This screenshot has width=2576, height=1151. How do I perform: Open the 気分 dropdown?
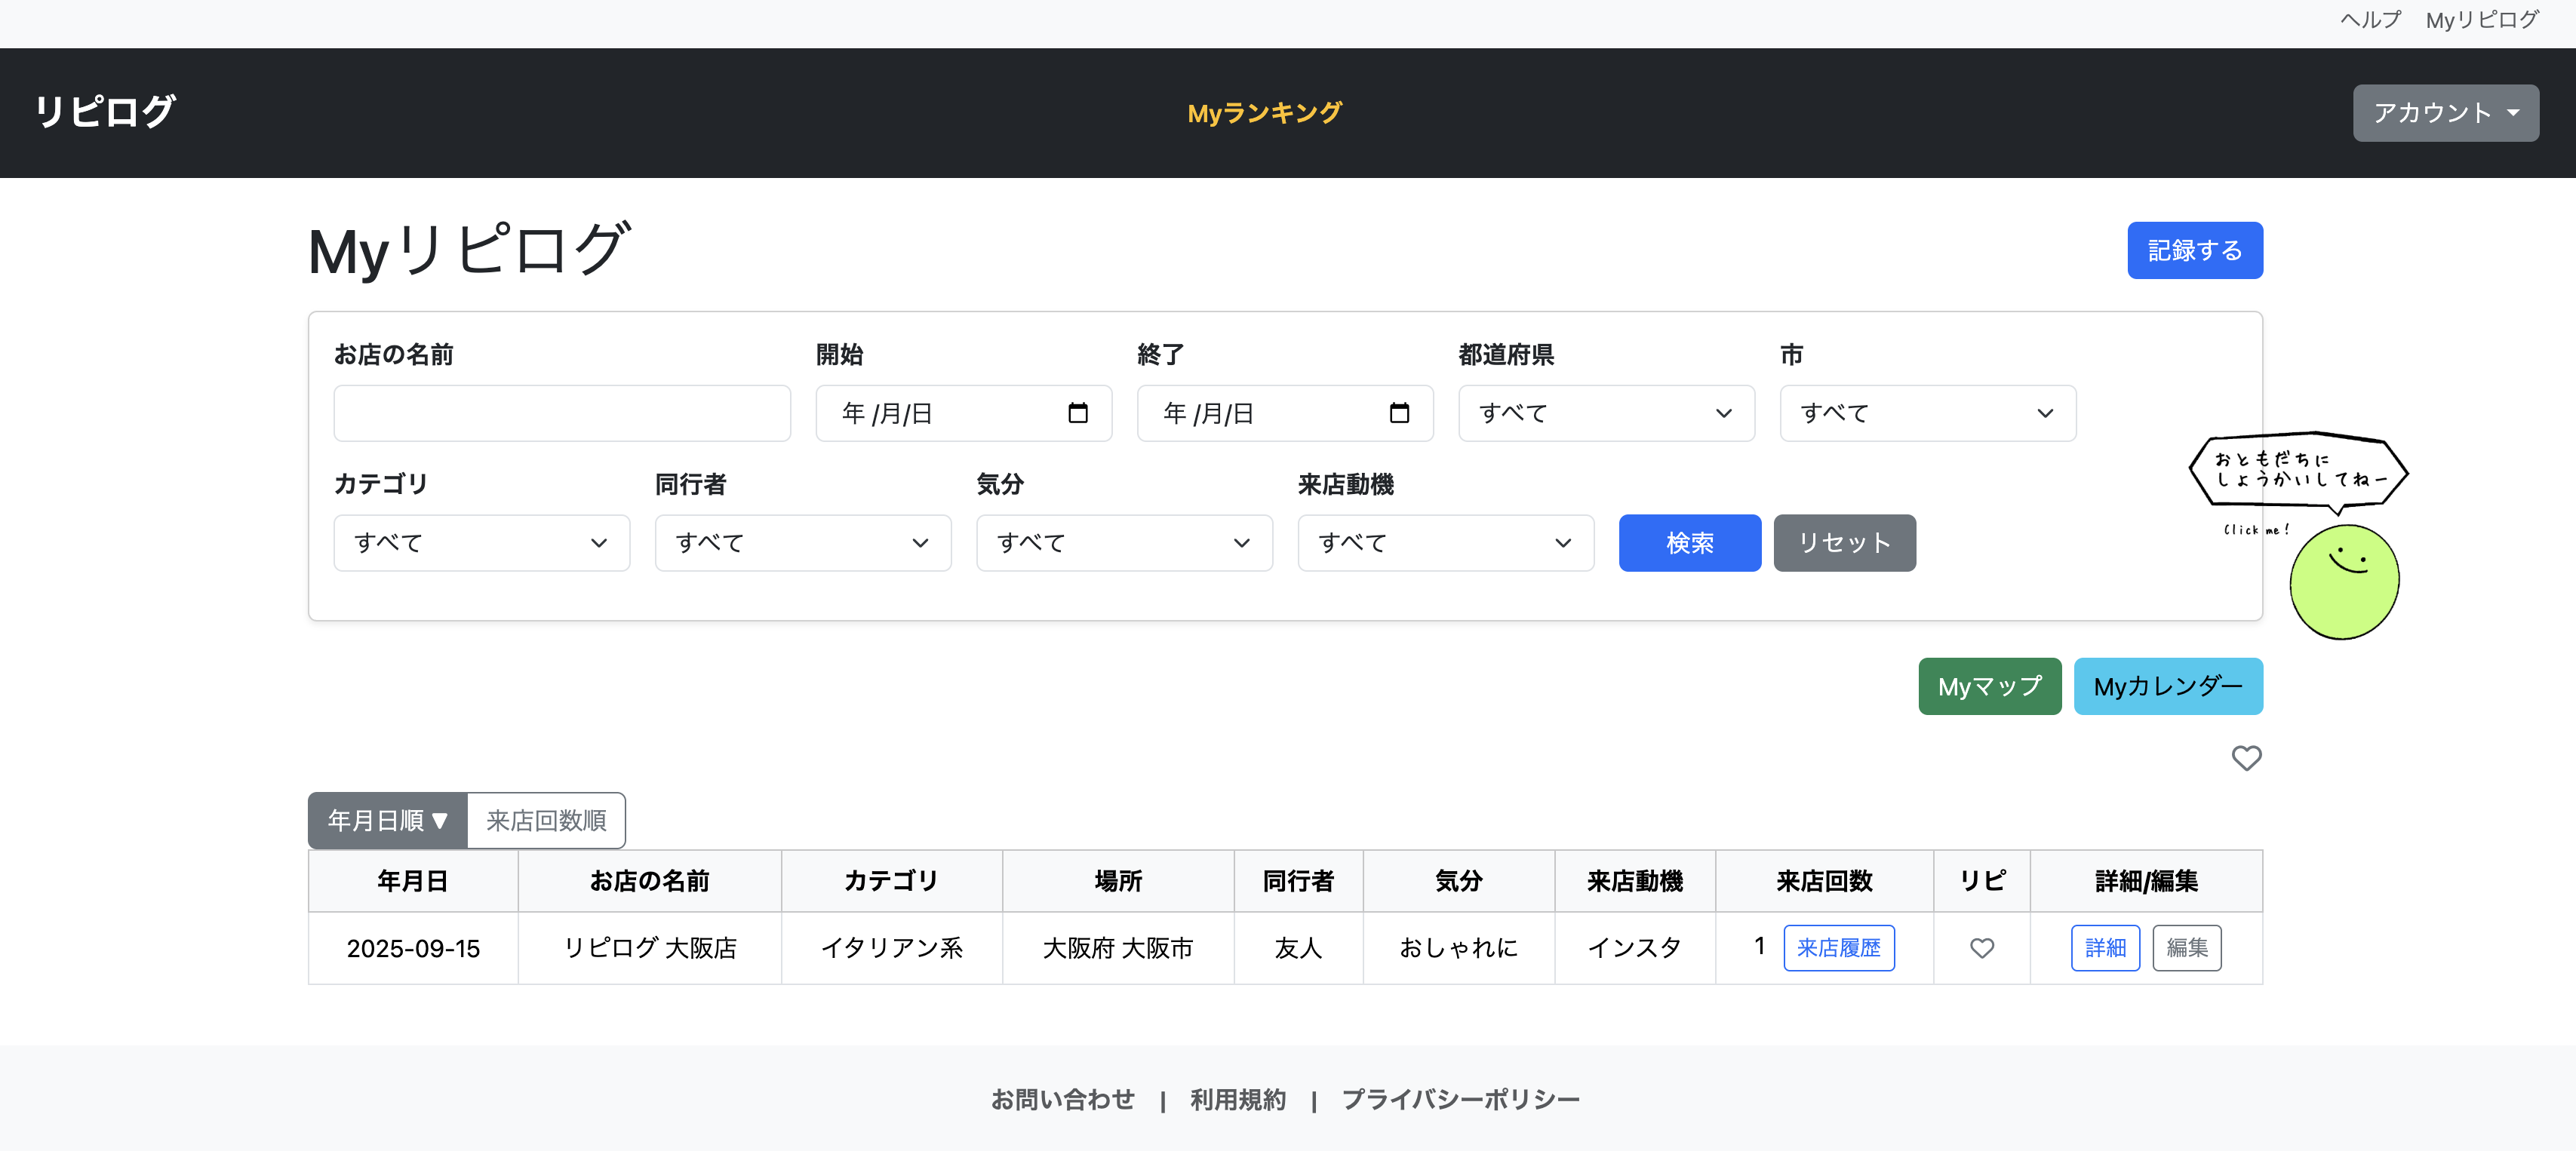(1123, 543)
